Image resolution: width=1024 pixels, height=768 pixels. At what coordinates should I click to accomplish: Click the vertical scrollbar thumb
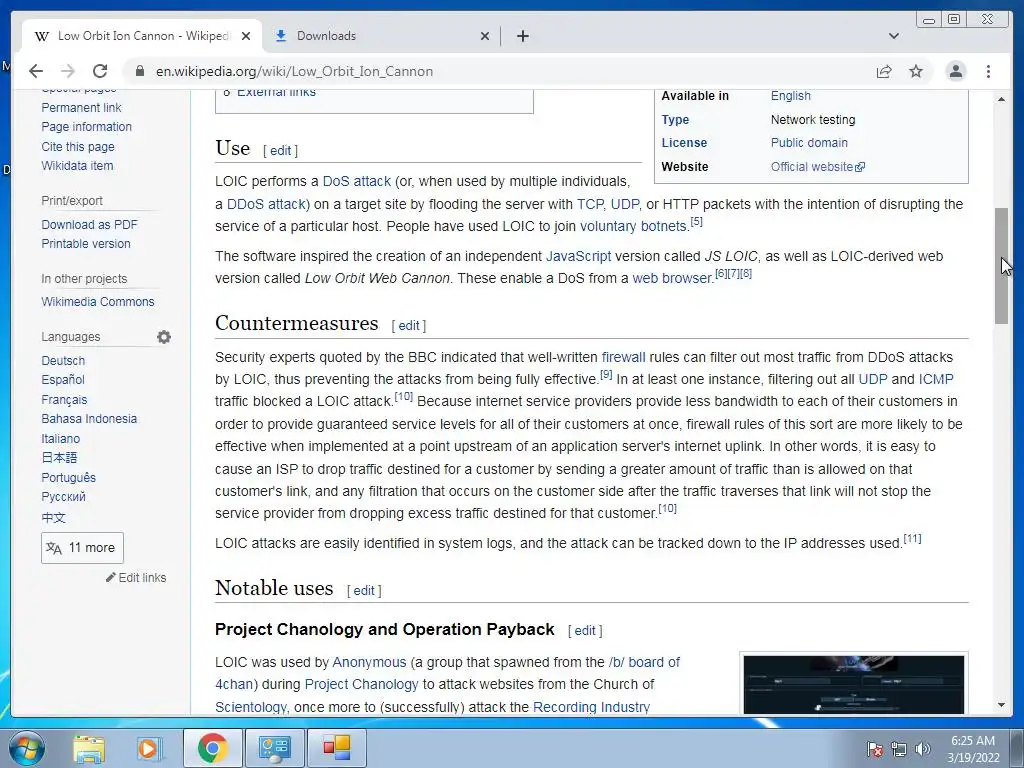tap(1001, 265)
